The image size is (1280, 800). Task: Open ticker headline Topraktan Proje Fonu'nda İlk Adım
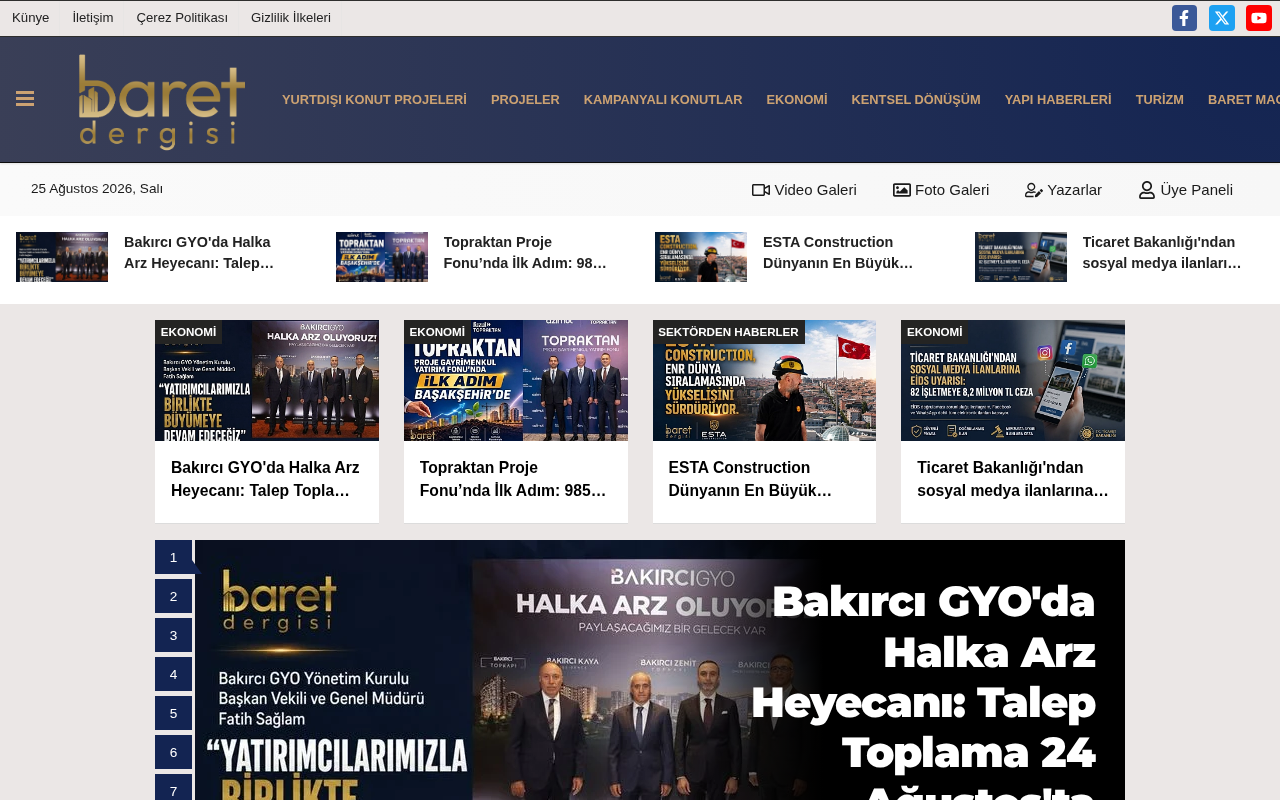tap(525, 253)
